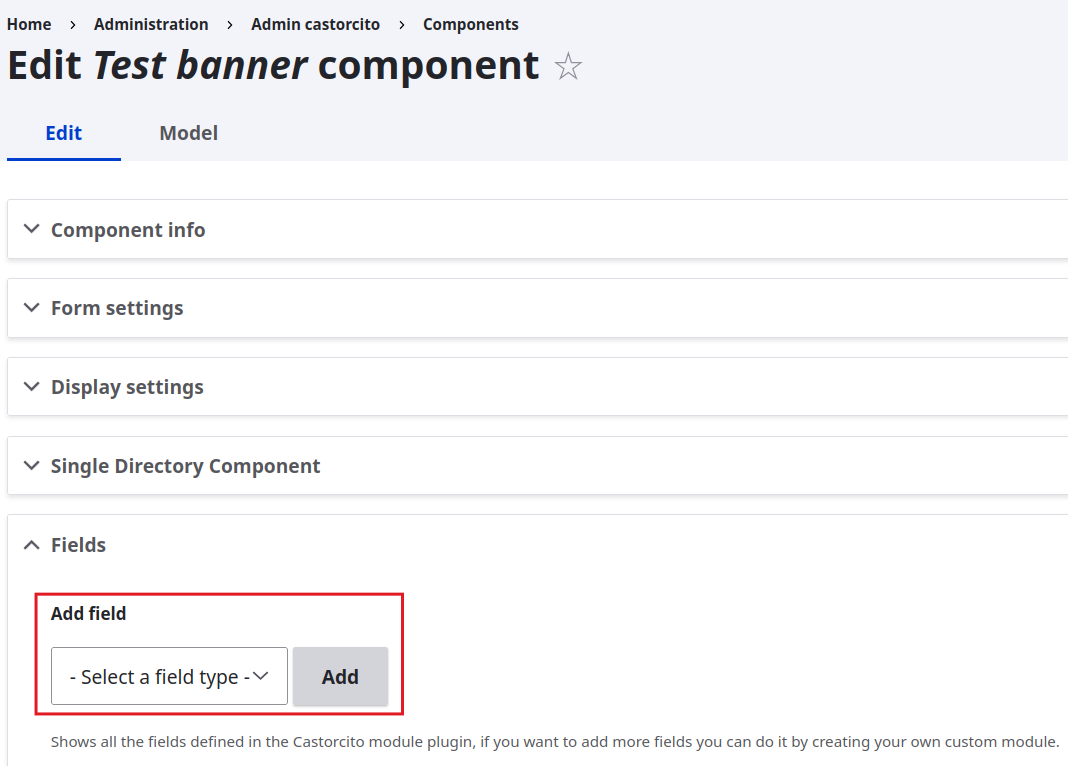Click the chevron icon beside Component info
Viewport: 1068px width, 766px height.
click(32, 229)
